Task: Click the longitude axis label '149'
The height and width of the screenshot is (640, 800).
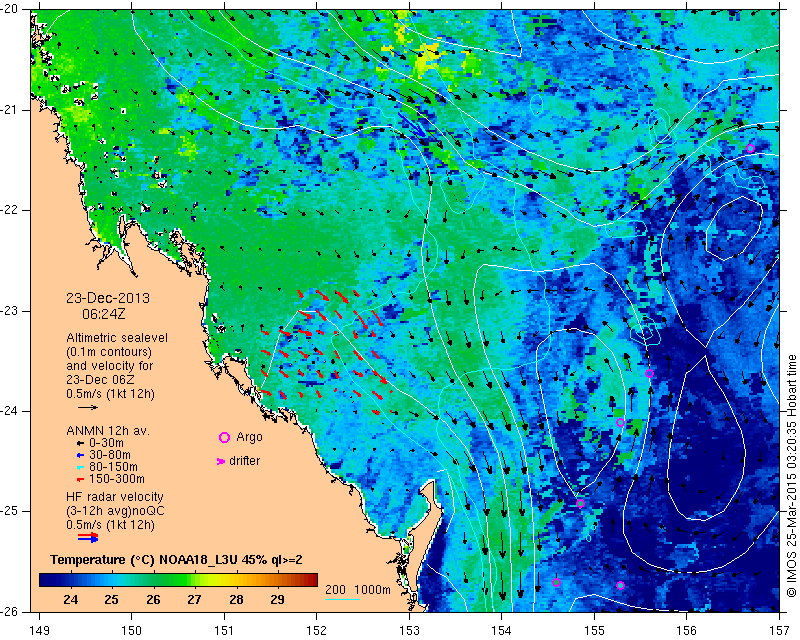Action: tap(40, 630)
